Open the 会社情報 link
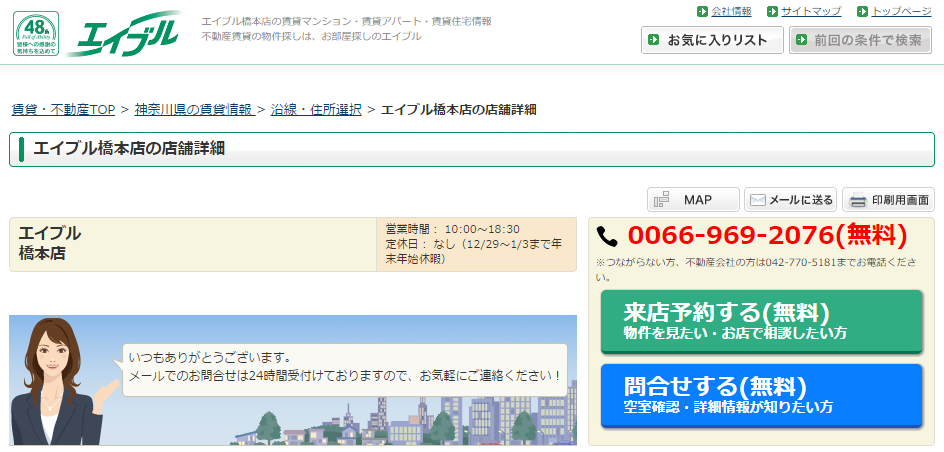Viewport: 944px width, 452px height. (x=731, y=11)
